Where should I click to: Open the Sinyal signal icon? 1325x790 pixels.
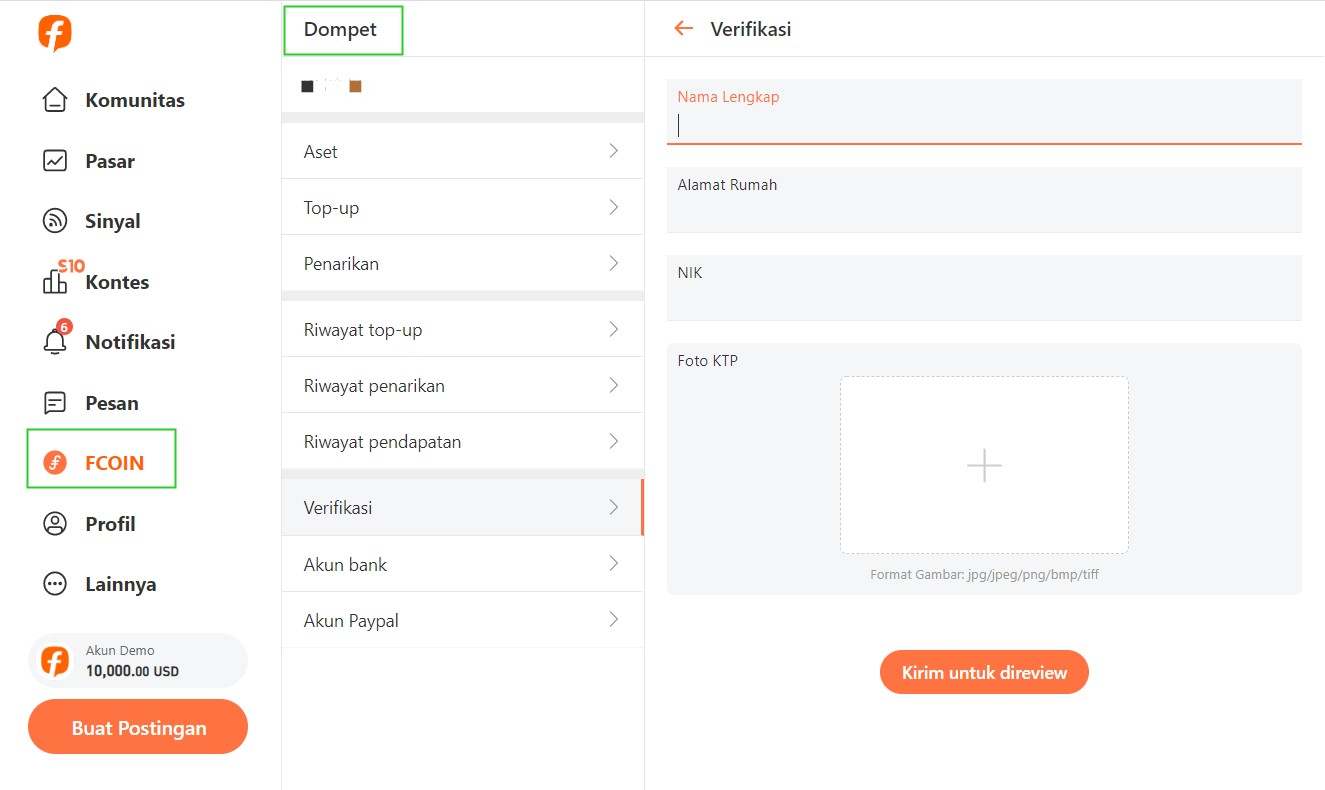tap(55, 221)
